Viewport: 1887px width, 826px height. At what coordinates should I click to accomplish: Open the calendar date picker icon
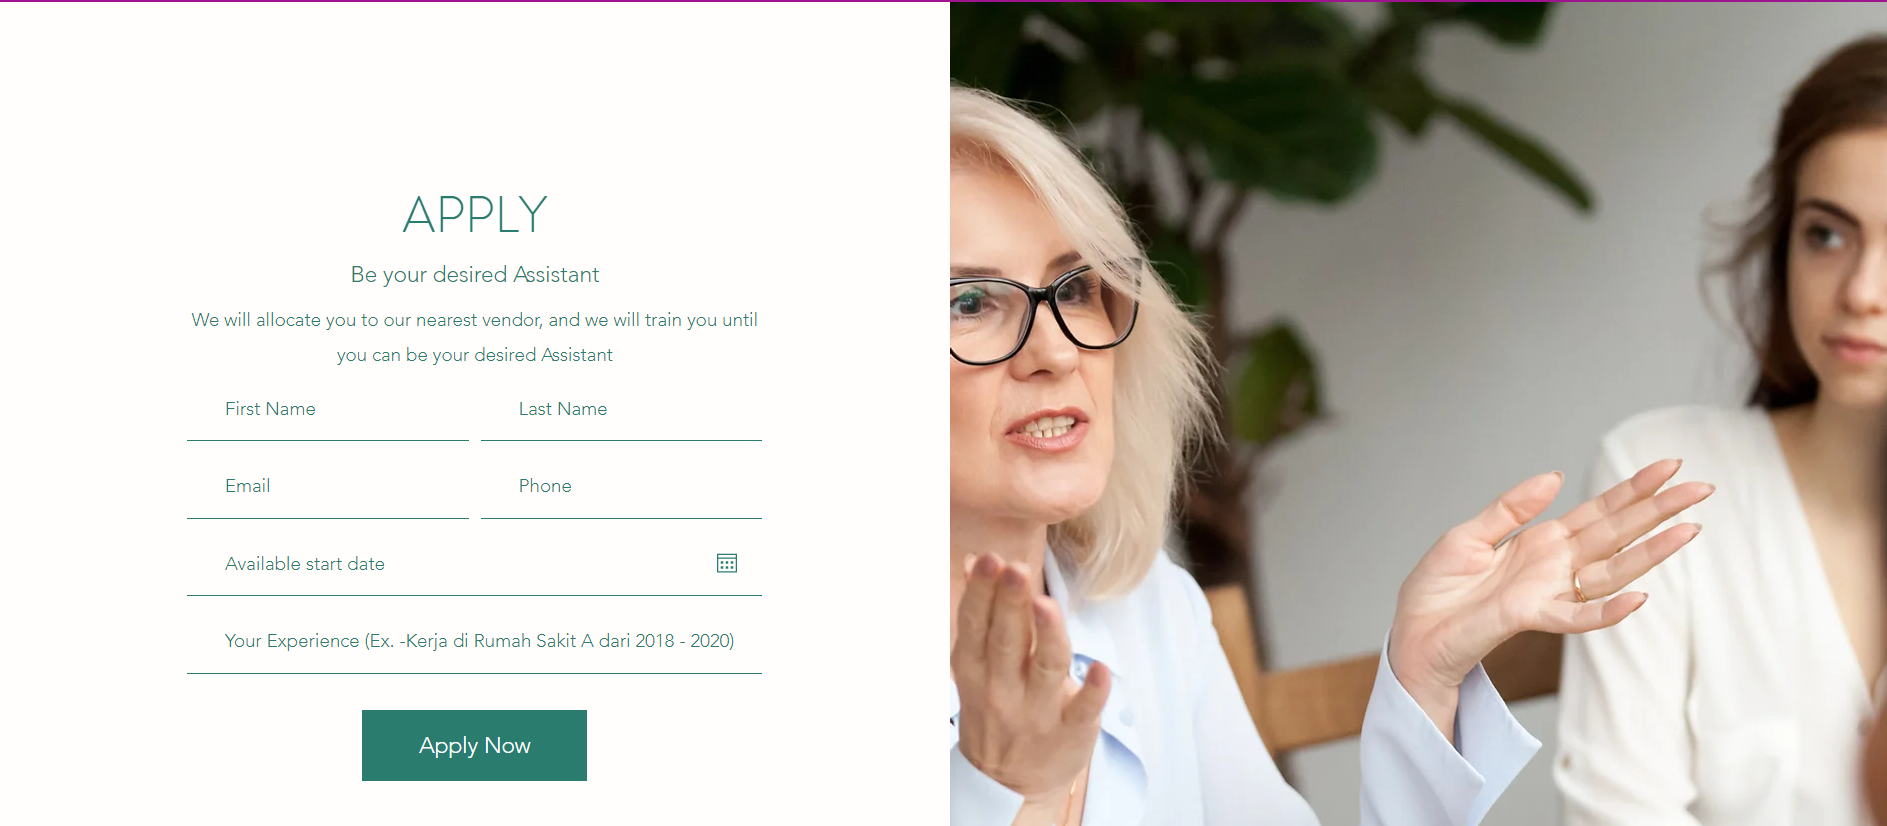point(727,563)
